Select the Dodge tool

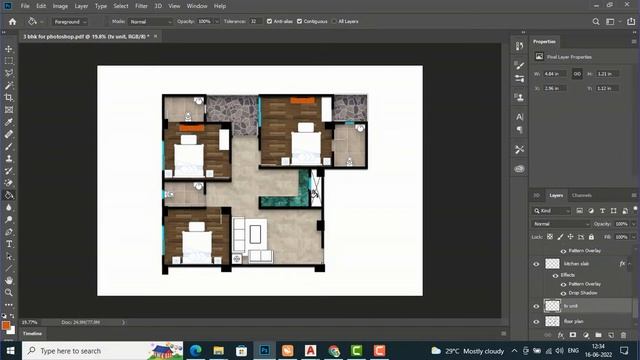(x=9, y=220)
